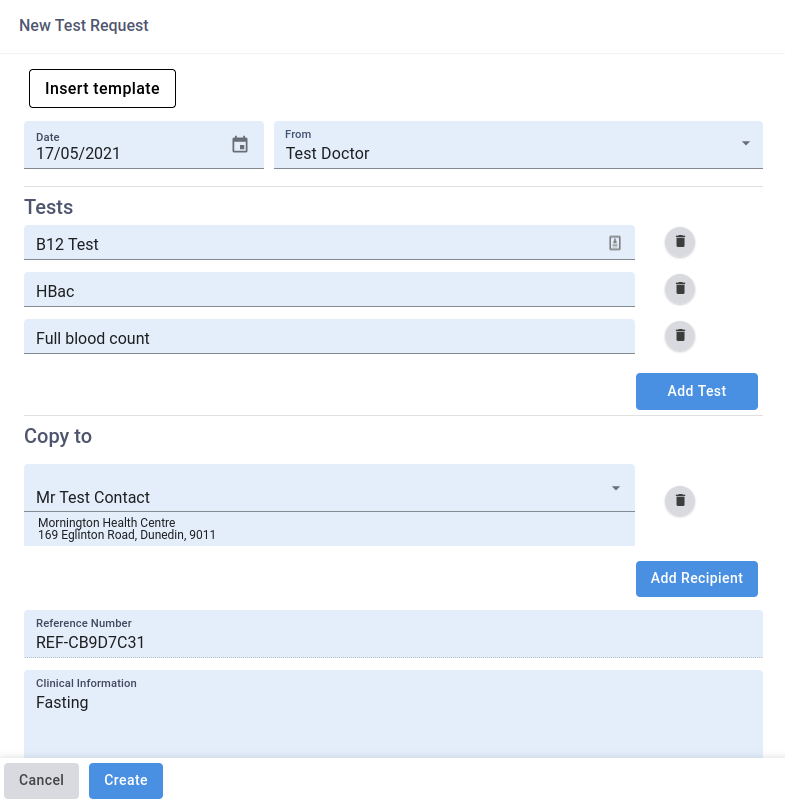Edit the Reference Number field

coord(392,641)
